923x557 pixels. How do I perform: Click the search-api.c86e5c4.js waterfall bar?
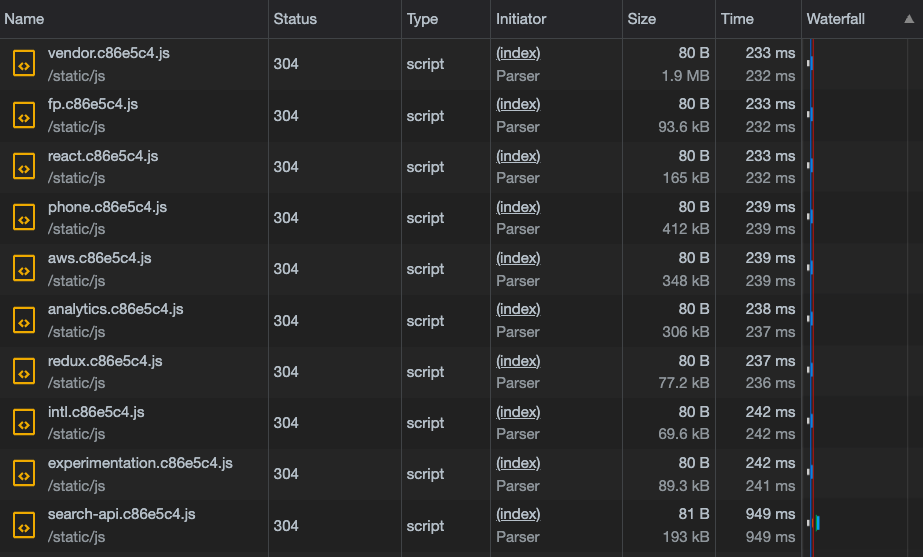click(818, 522)
